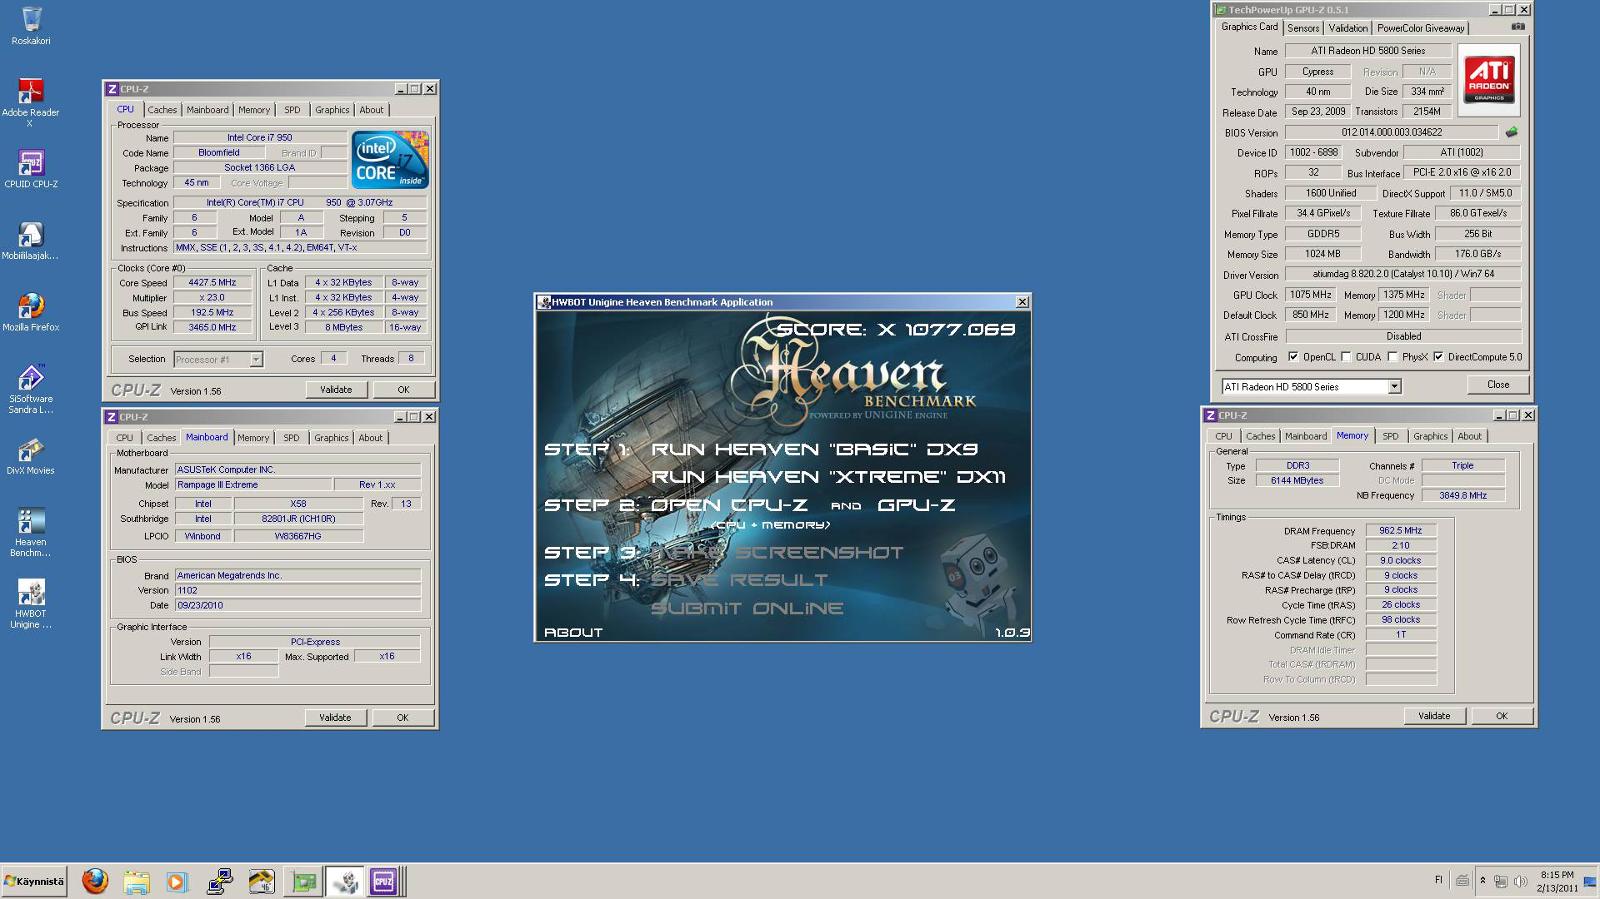Click GPU-Z link in HWBOT step 2
1600x899 pixels.
tap(916, 506)
